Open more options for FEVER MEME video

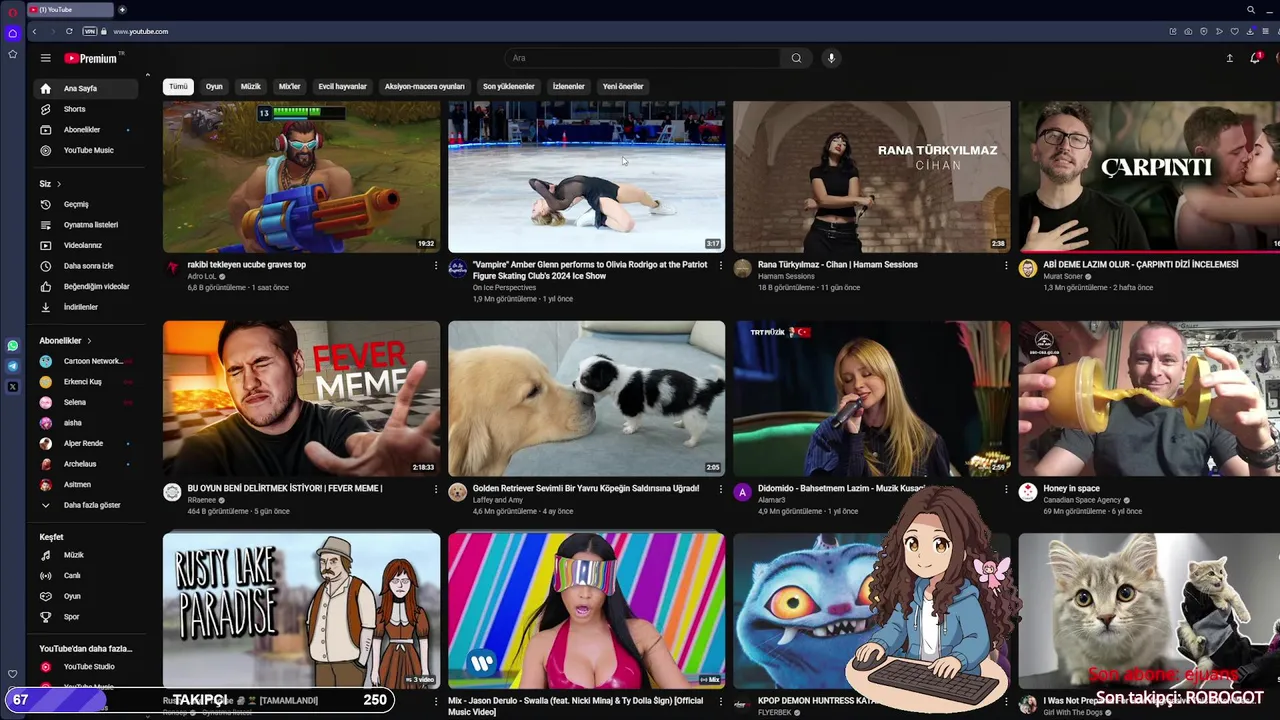pyautogui.click(x=435, y=489)
